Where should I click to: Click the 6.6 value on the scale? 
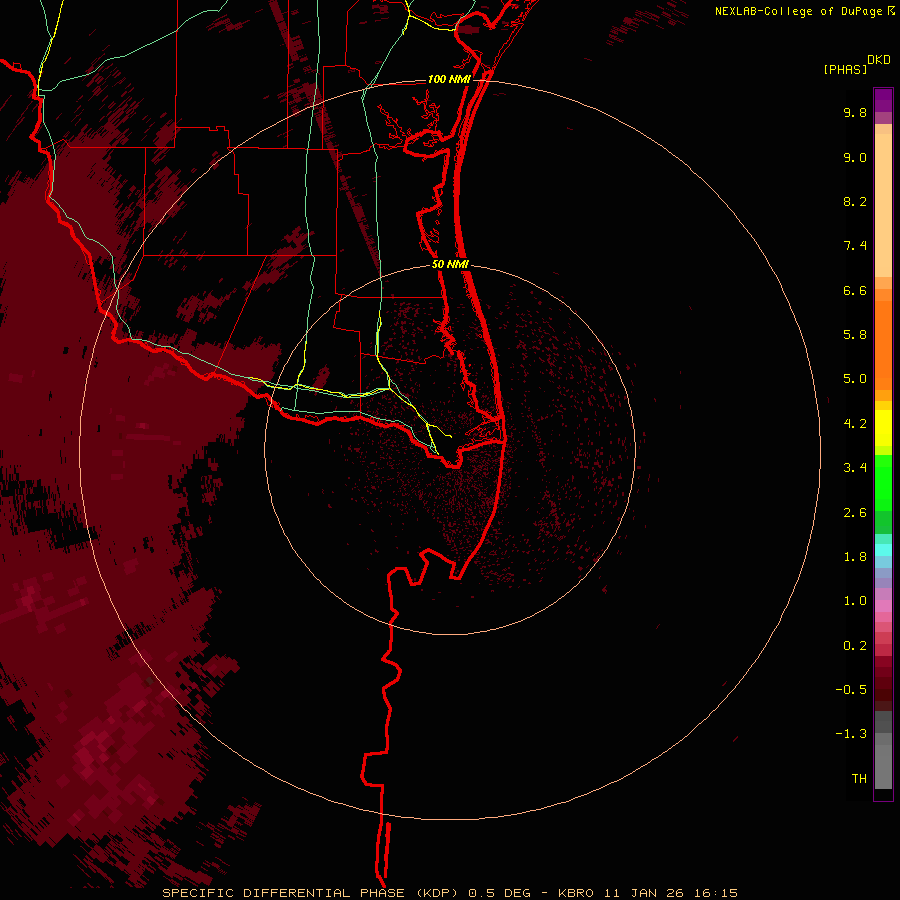855,290
